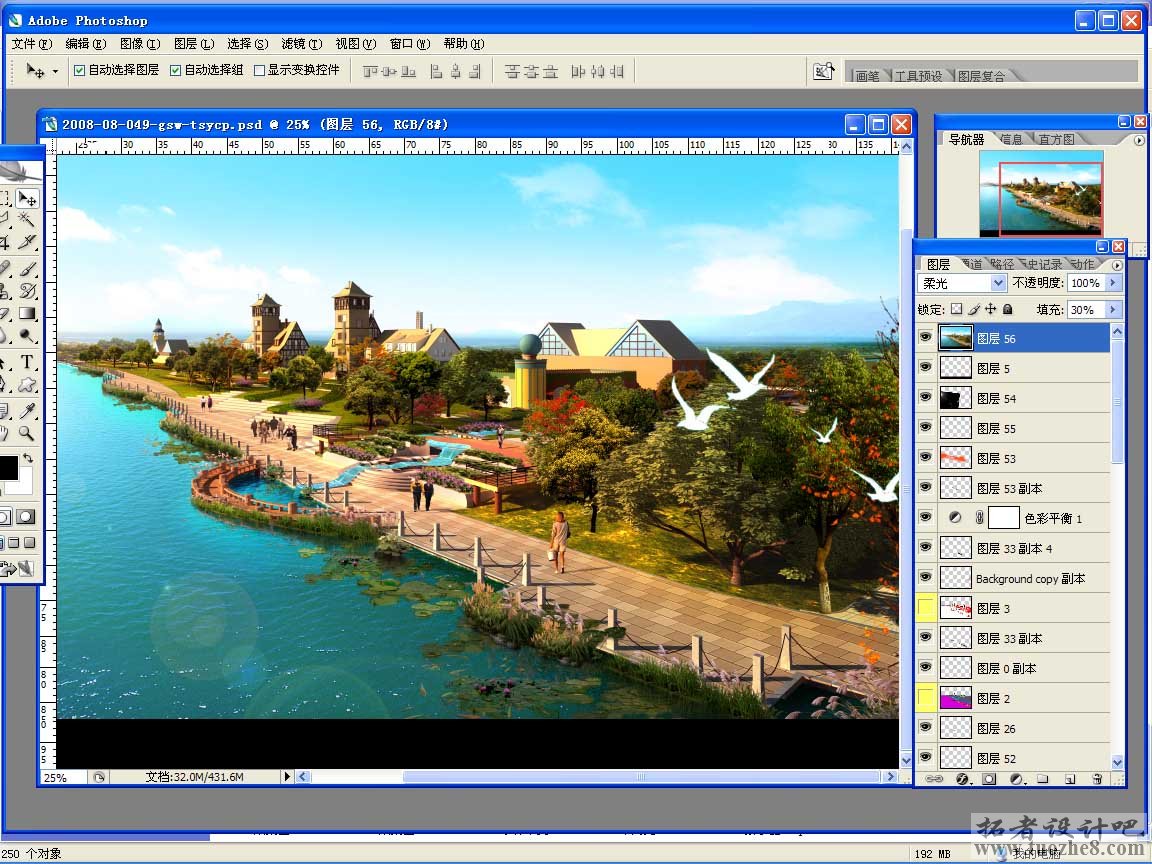The height and width of the screenshot is (864, 1152).
Task: Hide the Background copy 副本 layer
Action: tap(925, 577)
